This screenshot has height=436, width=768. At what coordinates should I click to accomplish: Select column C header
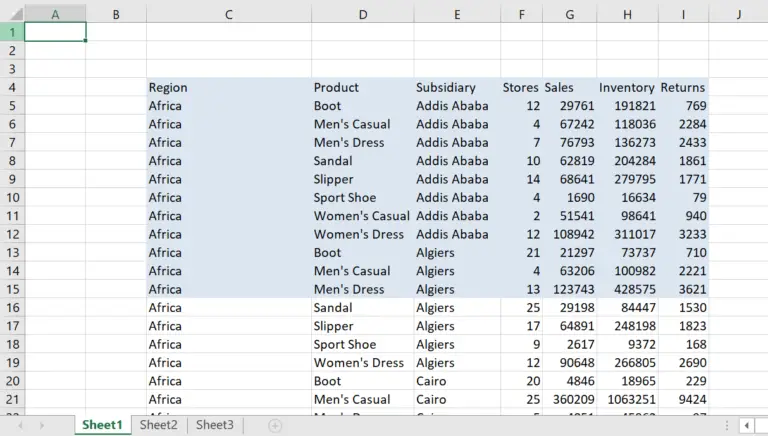coord(229,14)
